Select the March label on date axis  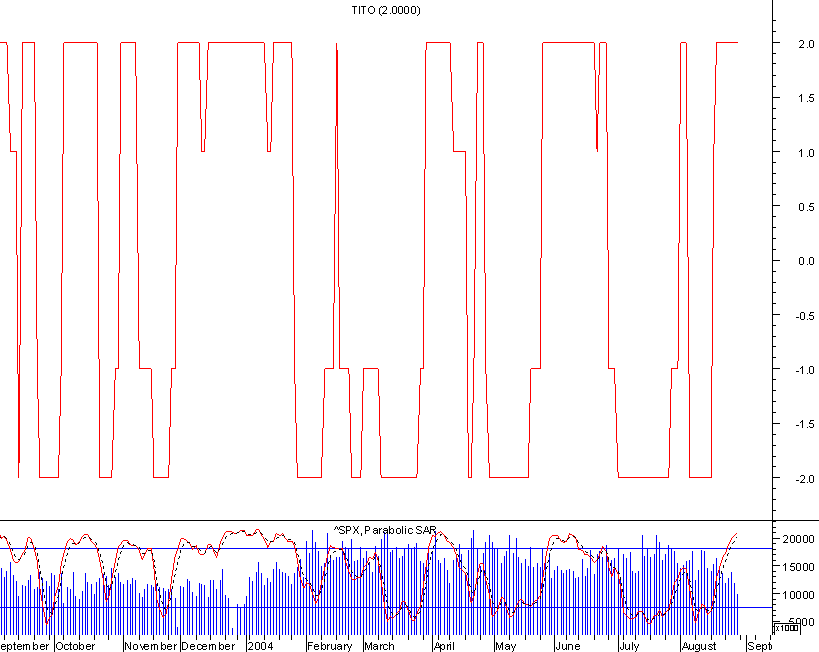point(379,646)
